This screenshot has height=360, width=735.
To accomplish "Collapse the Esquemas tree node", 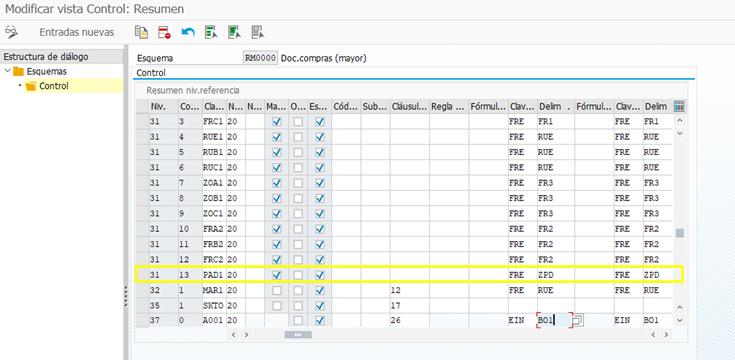I will point(8,71).
